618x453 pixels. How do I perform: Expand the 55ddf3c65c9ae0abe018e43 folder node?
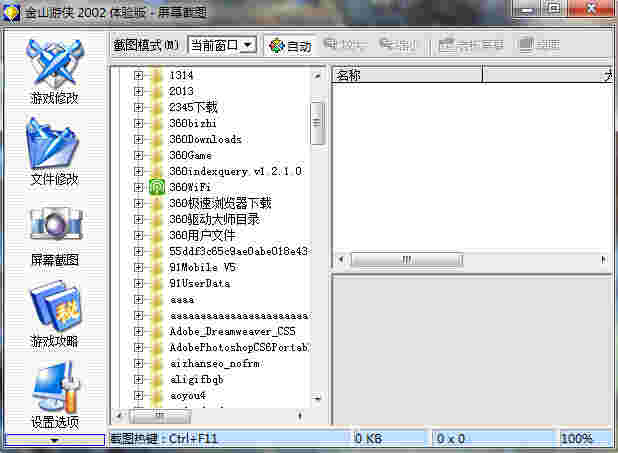coord(138,251)
